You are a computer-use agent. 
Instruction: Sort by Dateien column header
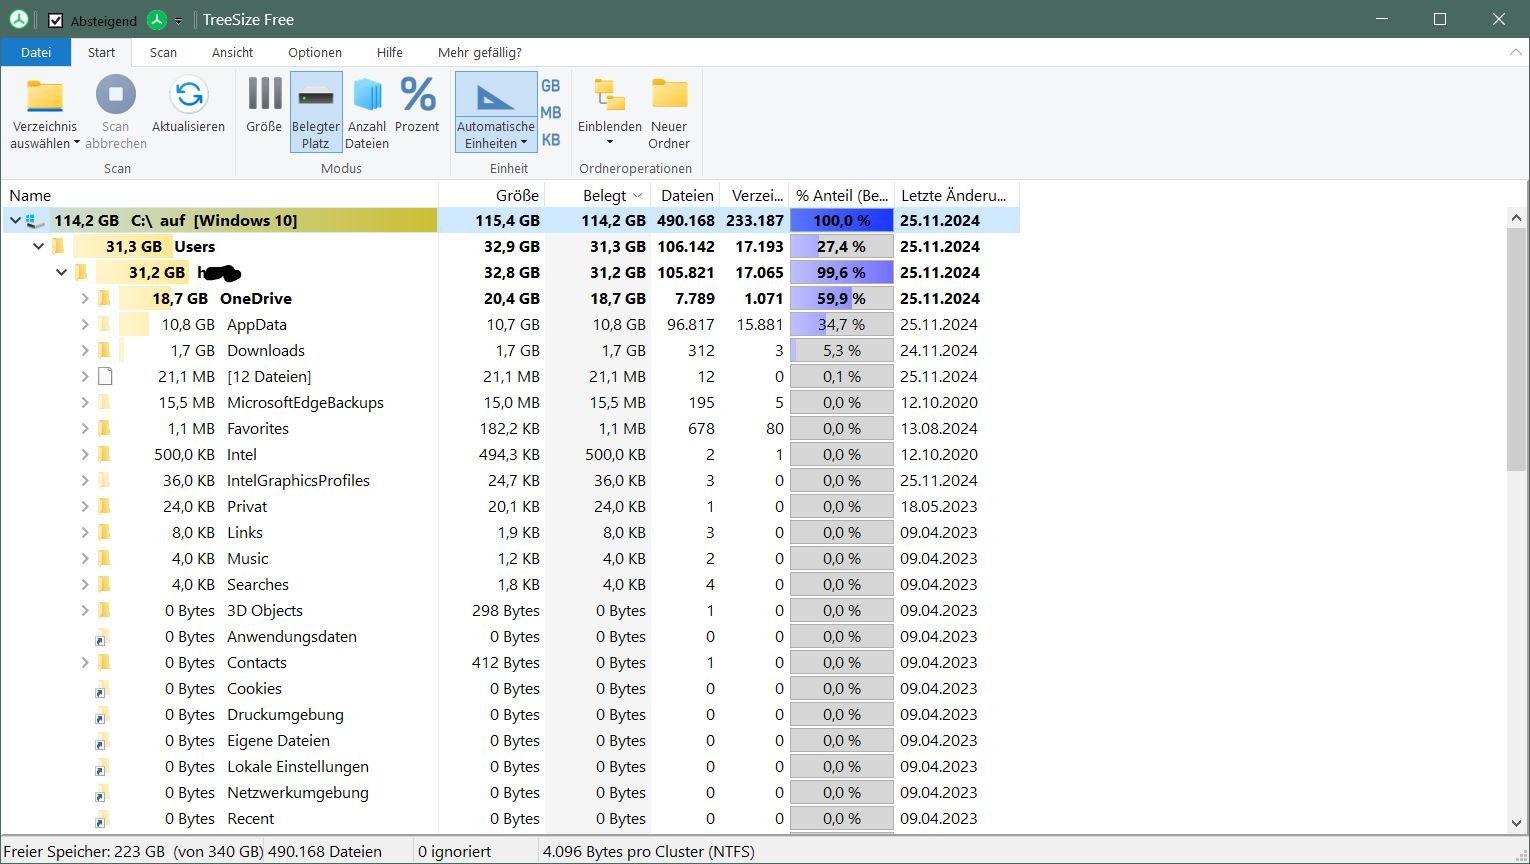click(686, 195)
